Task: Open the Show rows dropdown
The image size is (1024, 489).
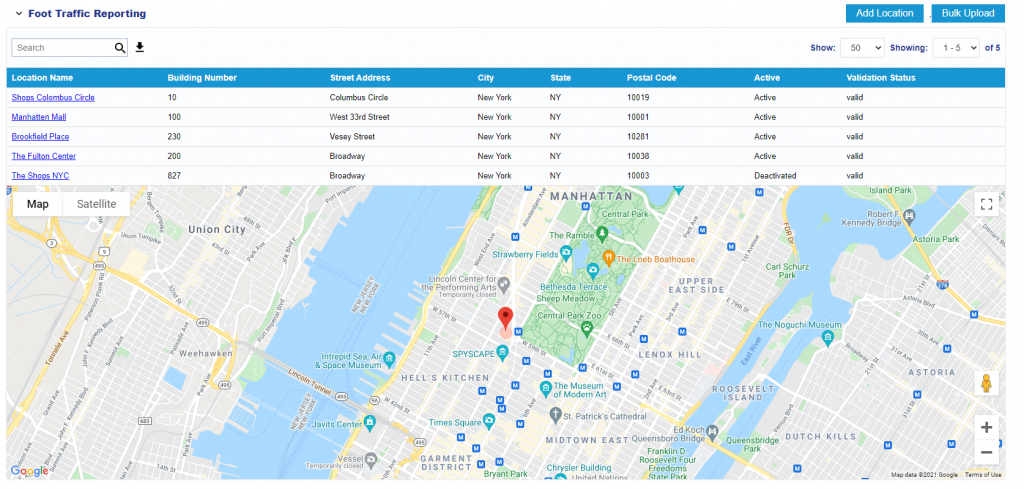Action: (x=862, y=48)
